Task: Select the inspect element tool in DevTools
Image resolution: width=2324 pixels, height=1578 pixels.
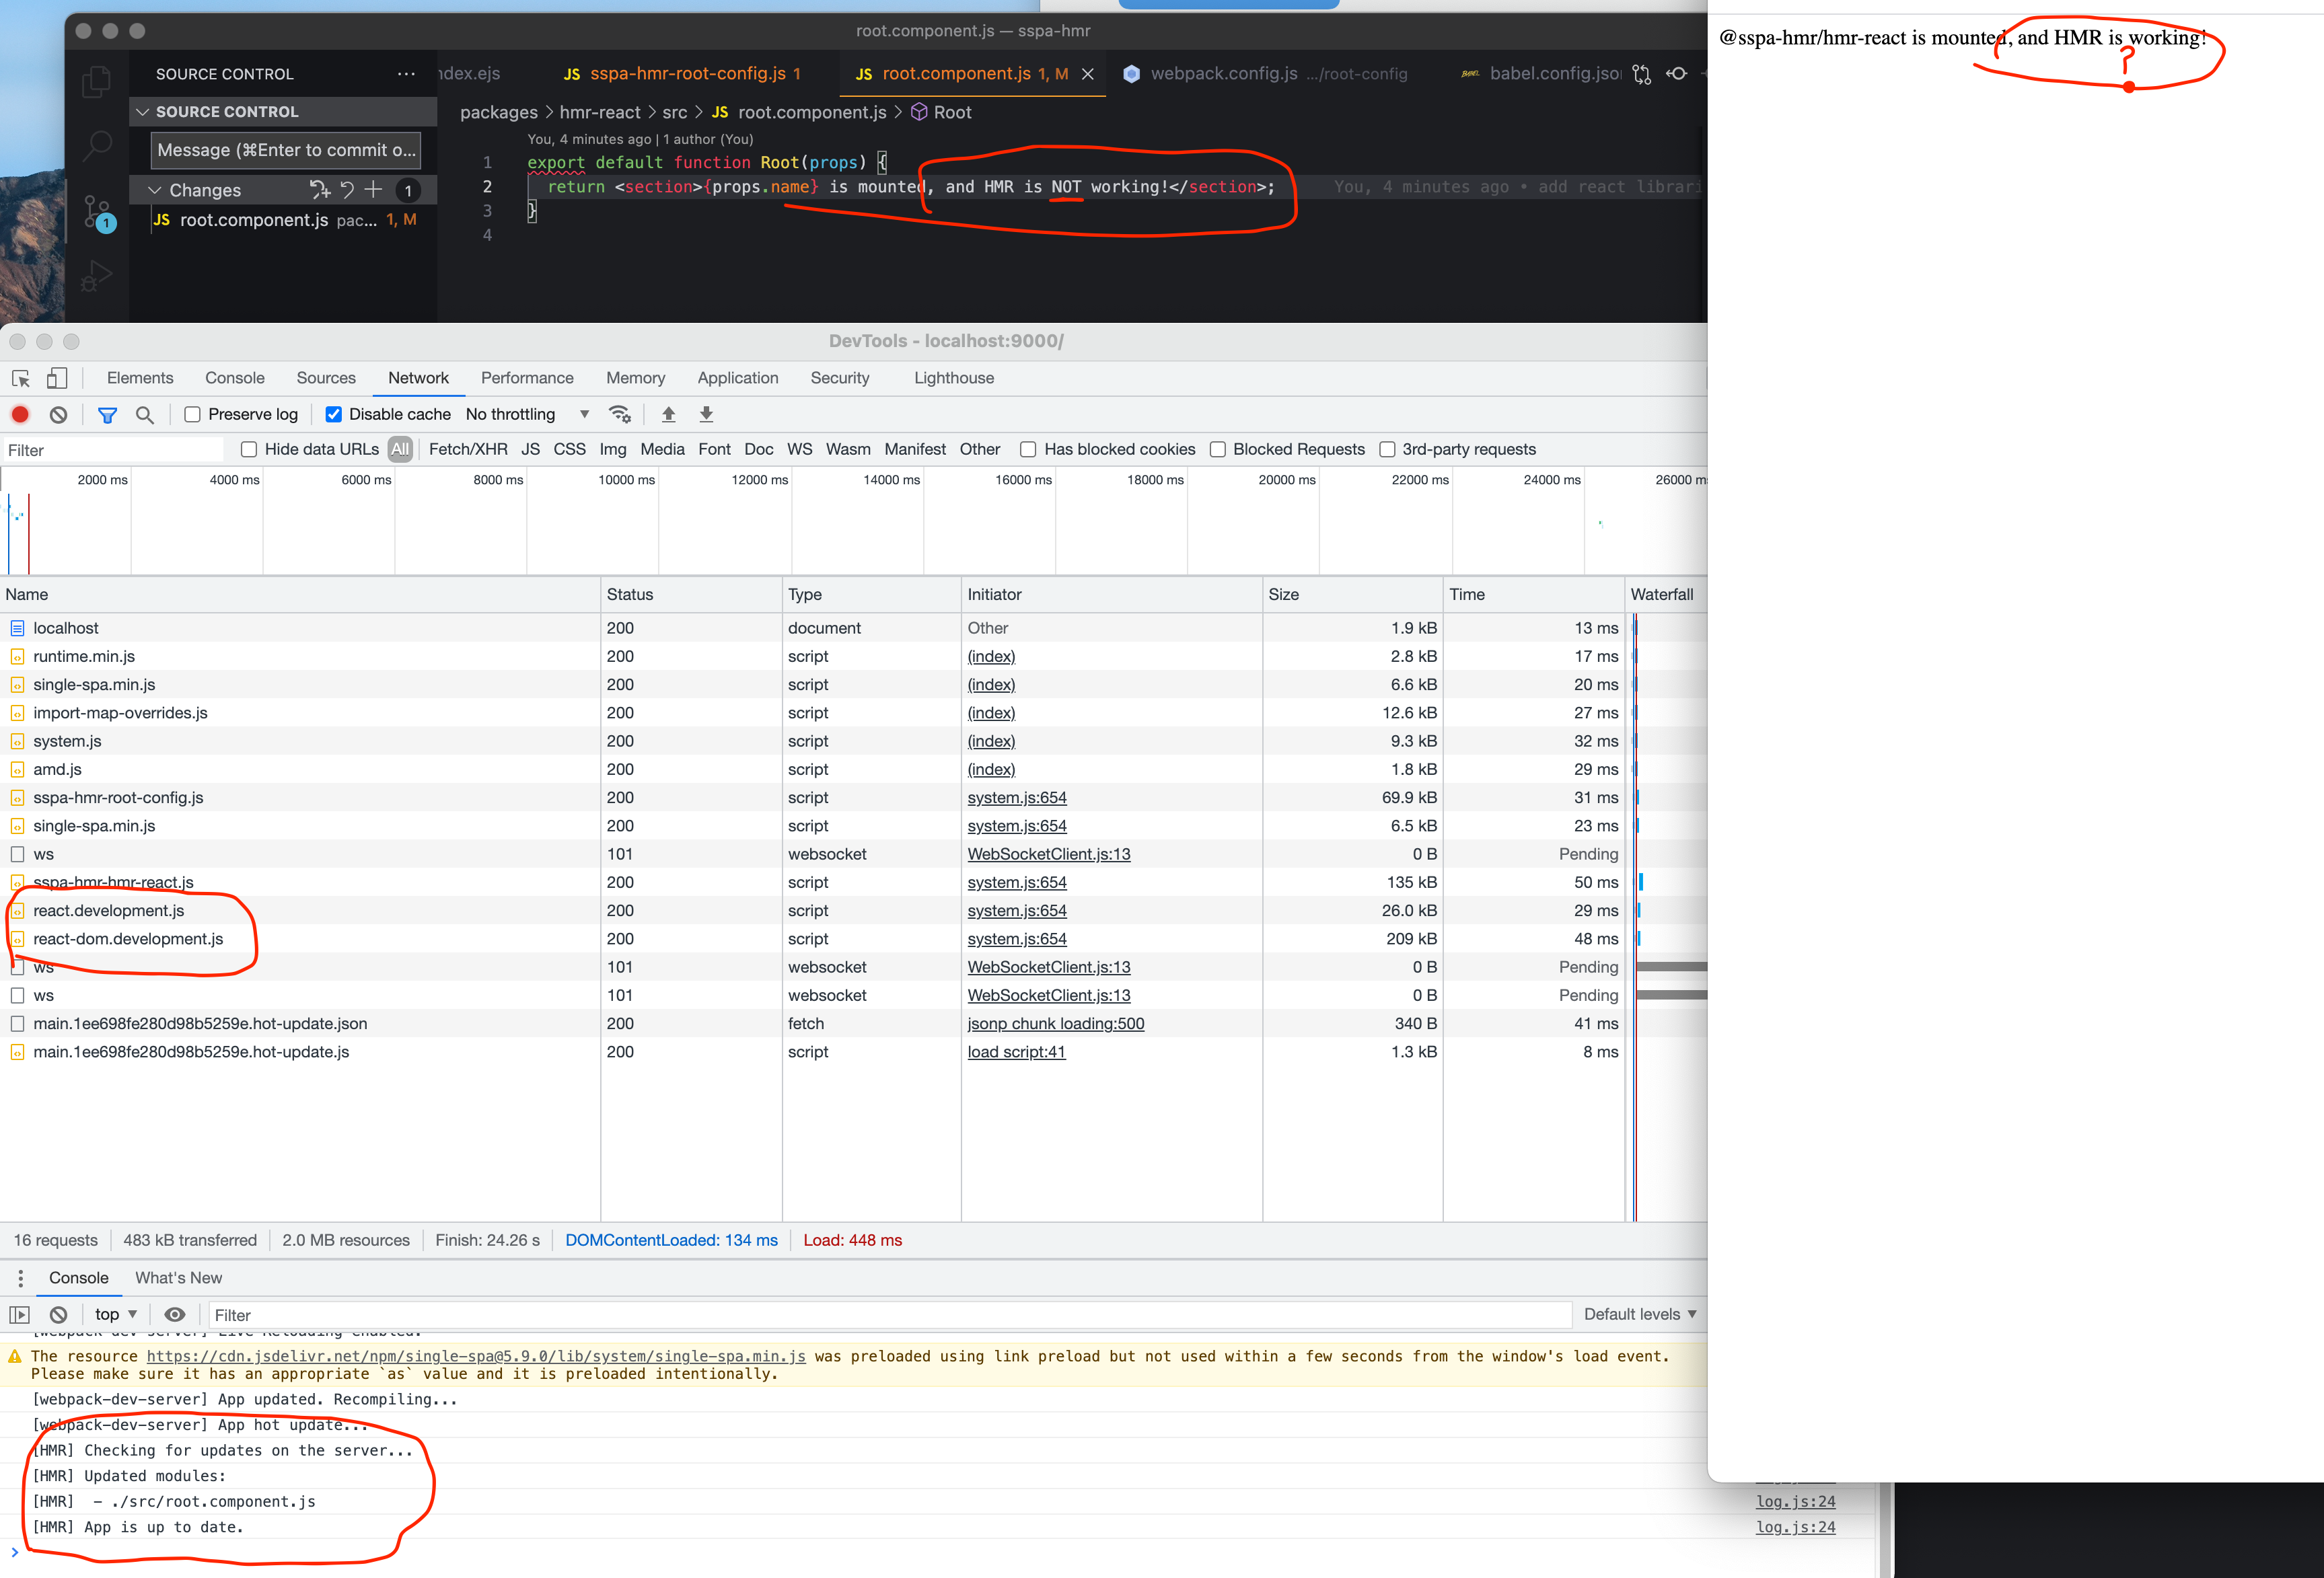Action: coord(21,378)
